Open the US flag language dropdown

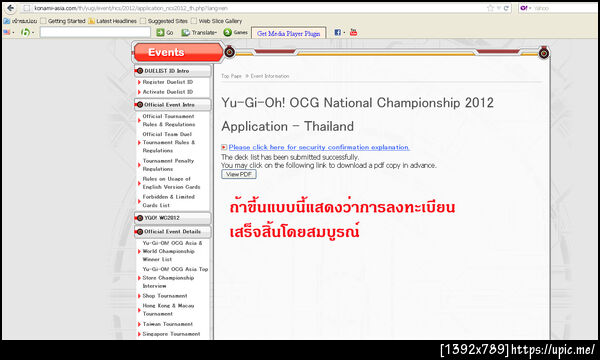[x=9, y=33]
